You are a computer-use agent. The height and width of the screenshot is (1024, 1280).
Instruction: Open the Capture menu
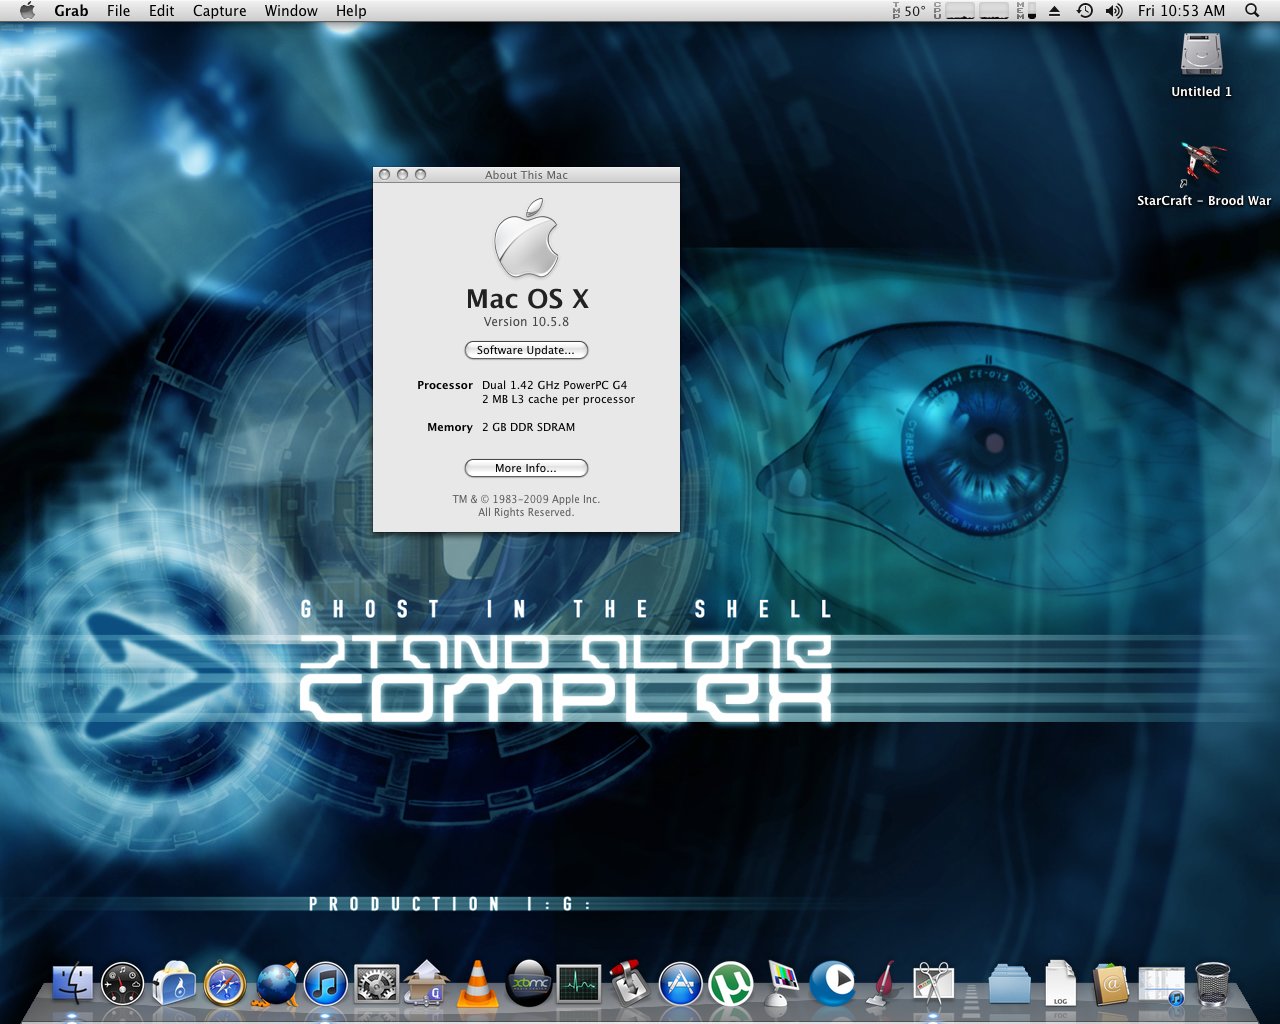coord(219,11)
